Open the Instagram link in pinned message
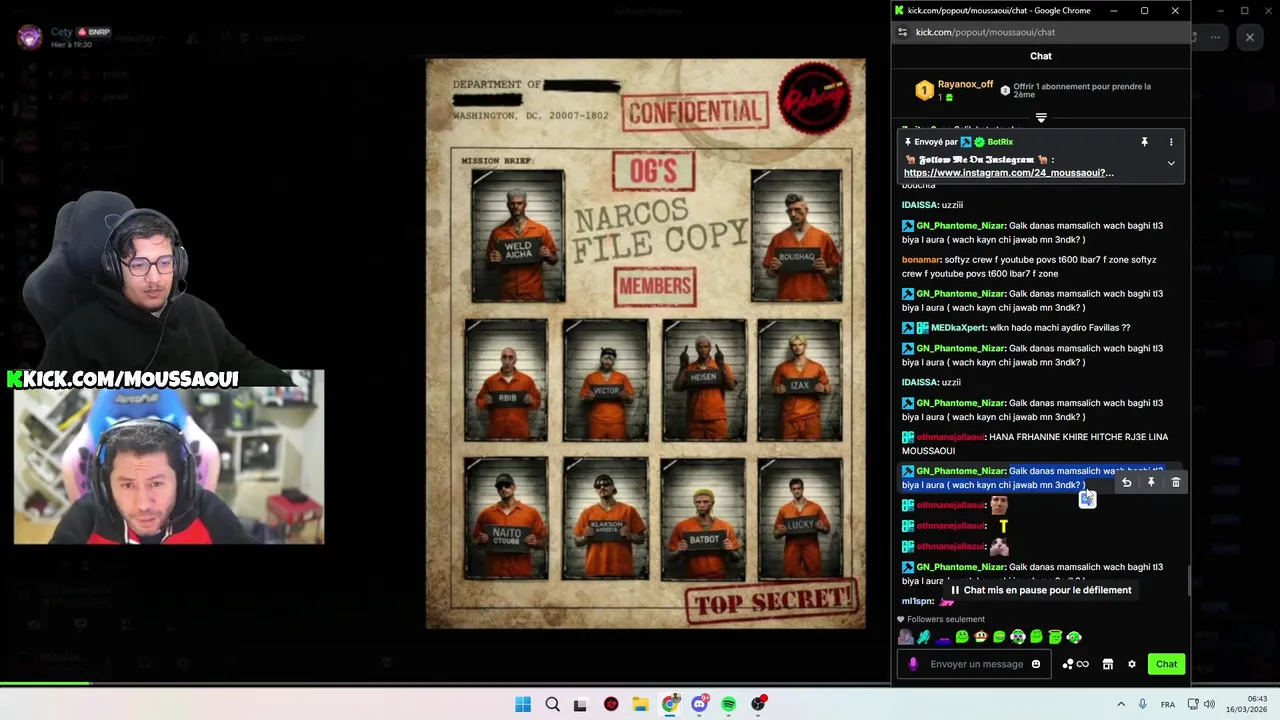Viewport: 1280px width, 720px height. click(1008, 173)
